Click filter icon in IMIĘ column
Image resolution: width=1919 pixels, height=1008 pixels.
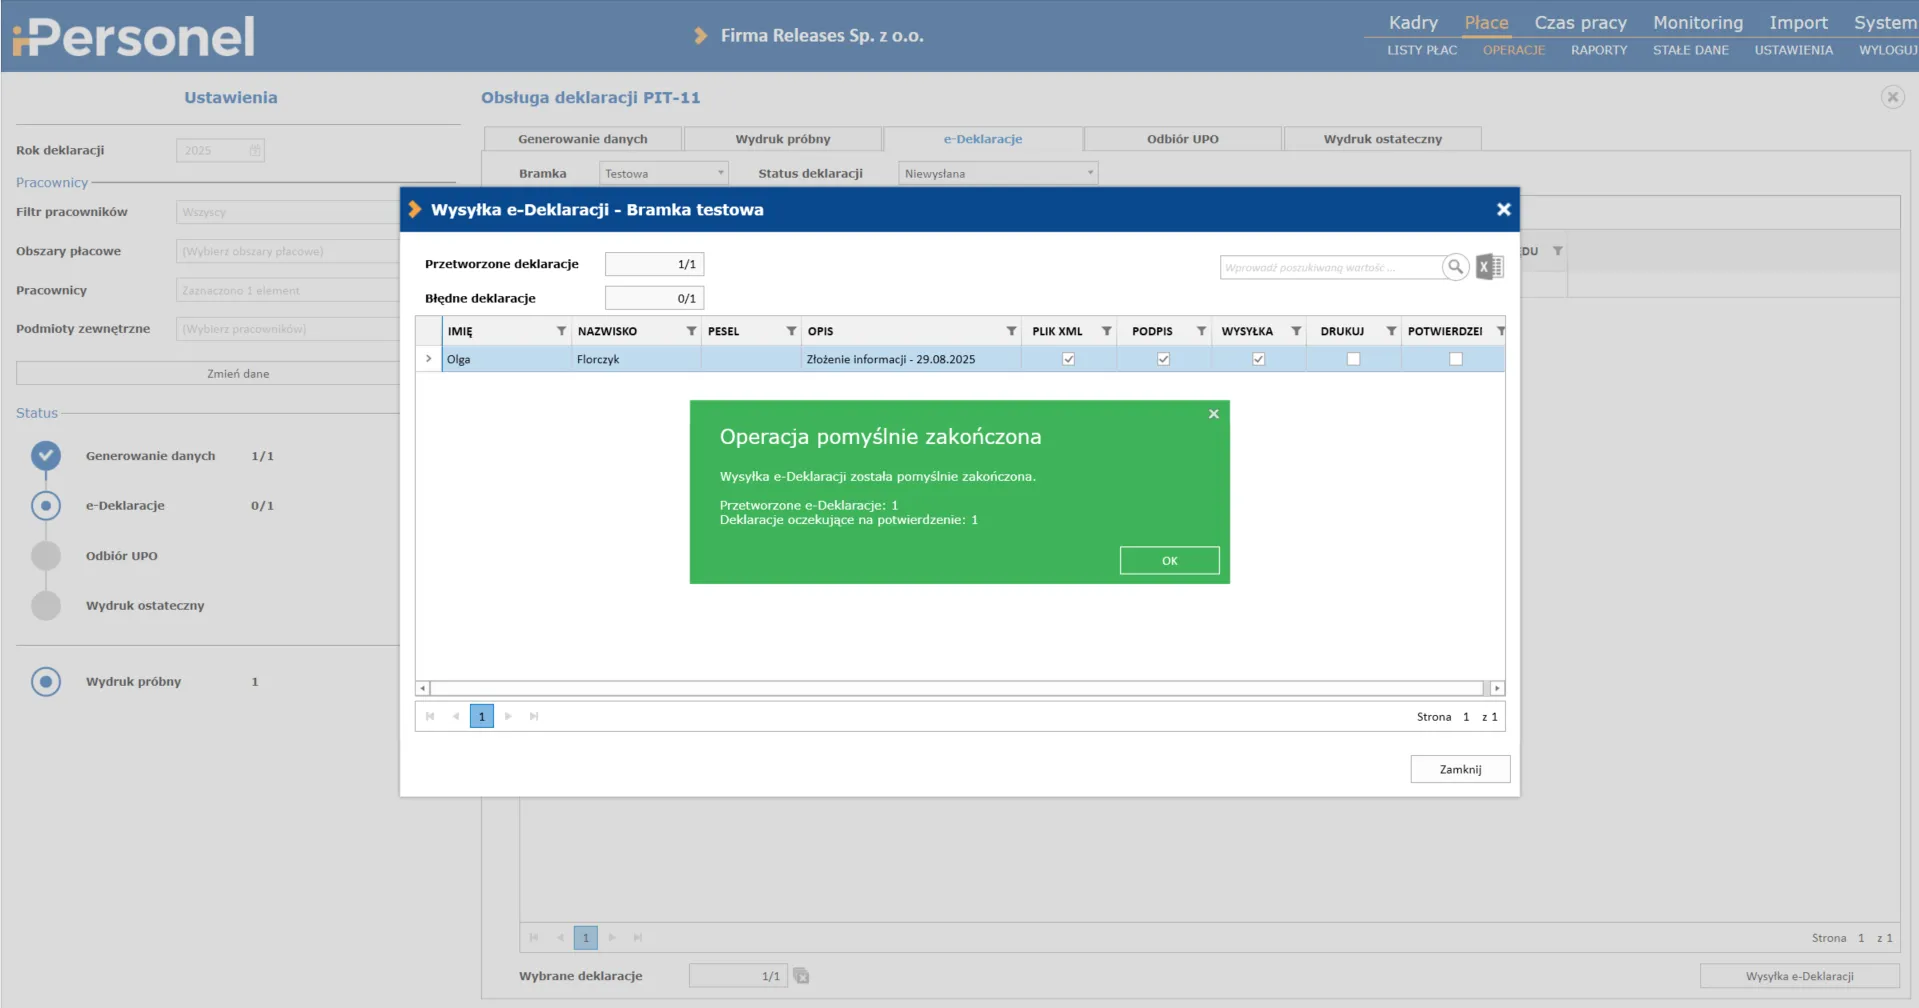pos(561,331)
